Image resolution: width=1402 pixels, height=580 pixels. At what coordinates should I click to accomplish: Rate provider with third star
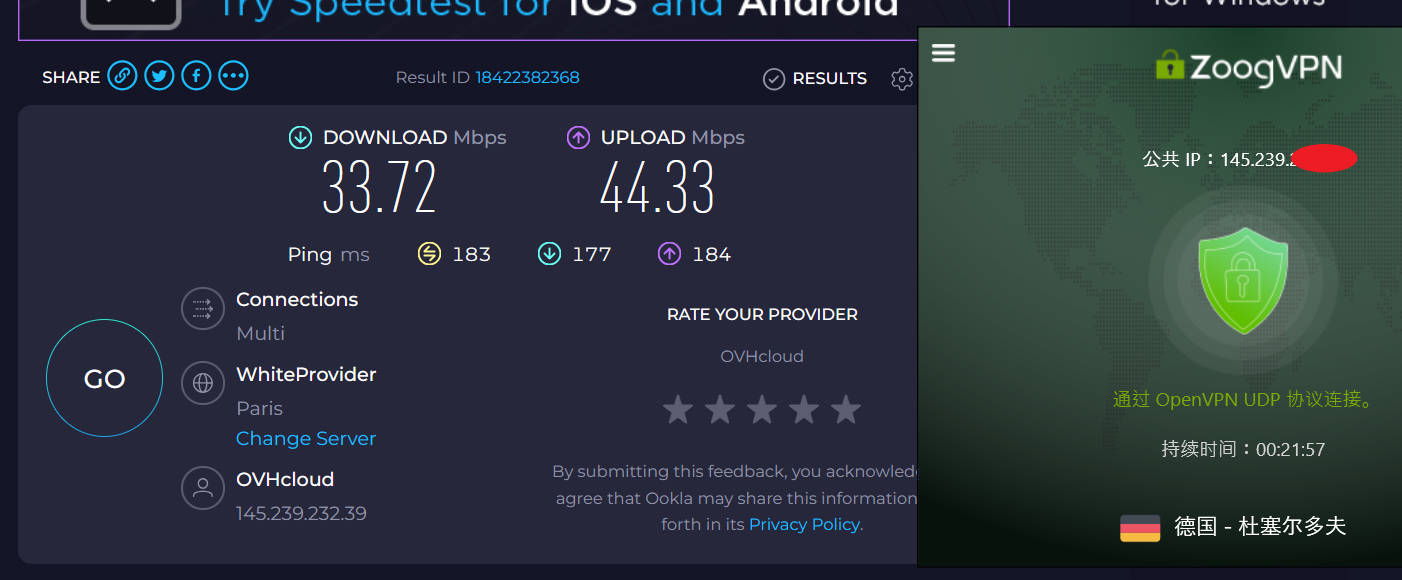coord(762,409)
